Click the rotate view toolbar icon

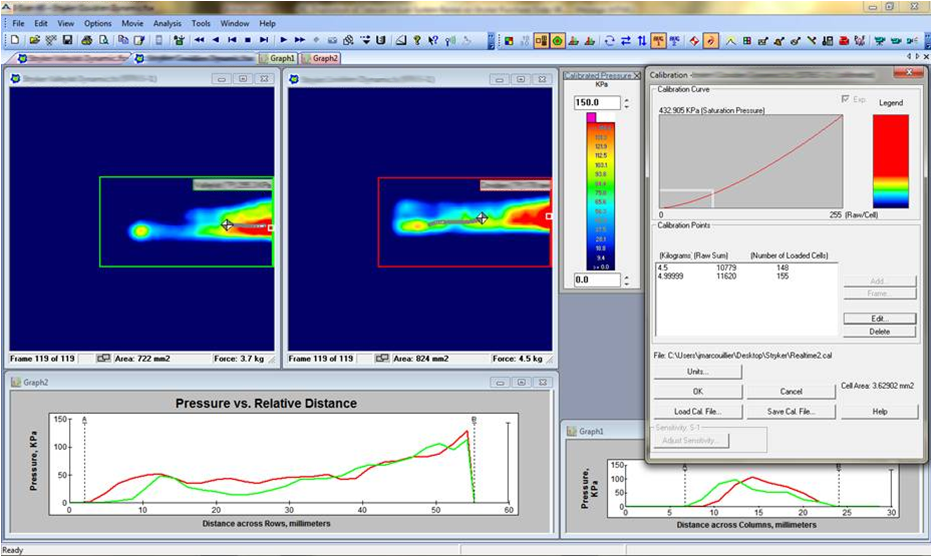610,40
